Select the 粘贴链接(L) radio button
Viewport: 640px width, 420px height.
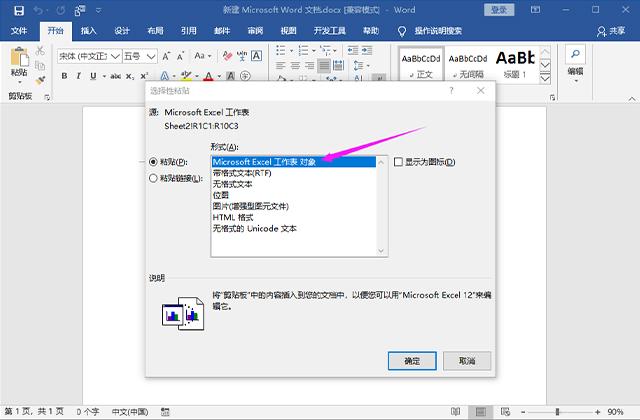click(x=153, y=178)
